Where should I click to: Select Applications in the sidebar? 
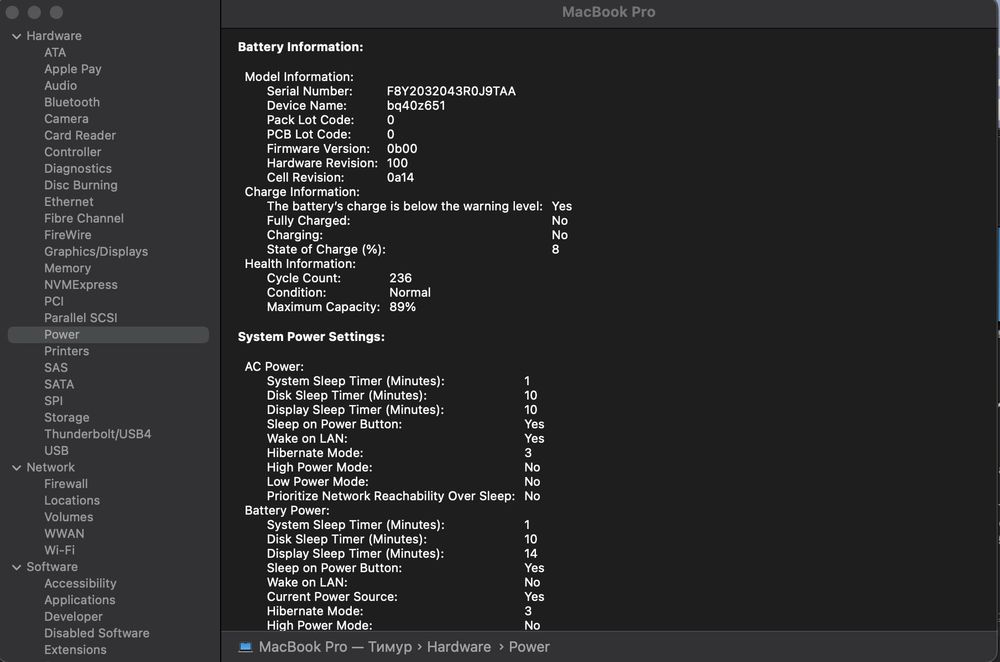pyautogui.click(x=80, y=599)
